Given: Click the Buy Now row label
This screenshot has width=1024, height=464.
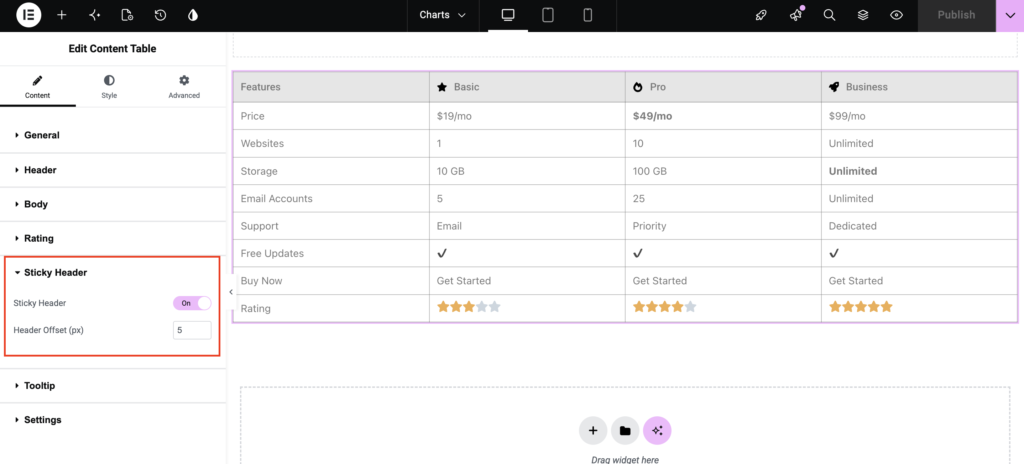Looking at the screenshot, I should point(261,281).
